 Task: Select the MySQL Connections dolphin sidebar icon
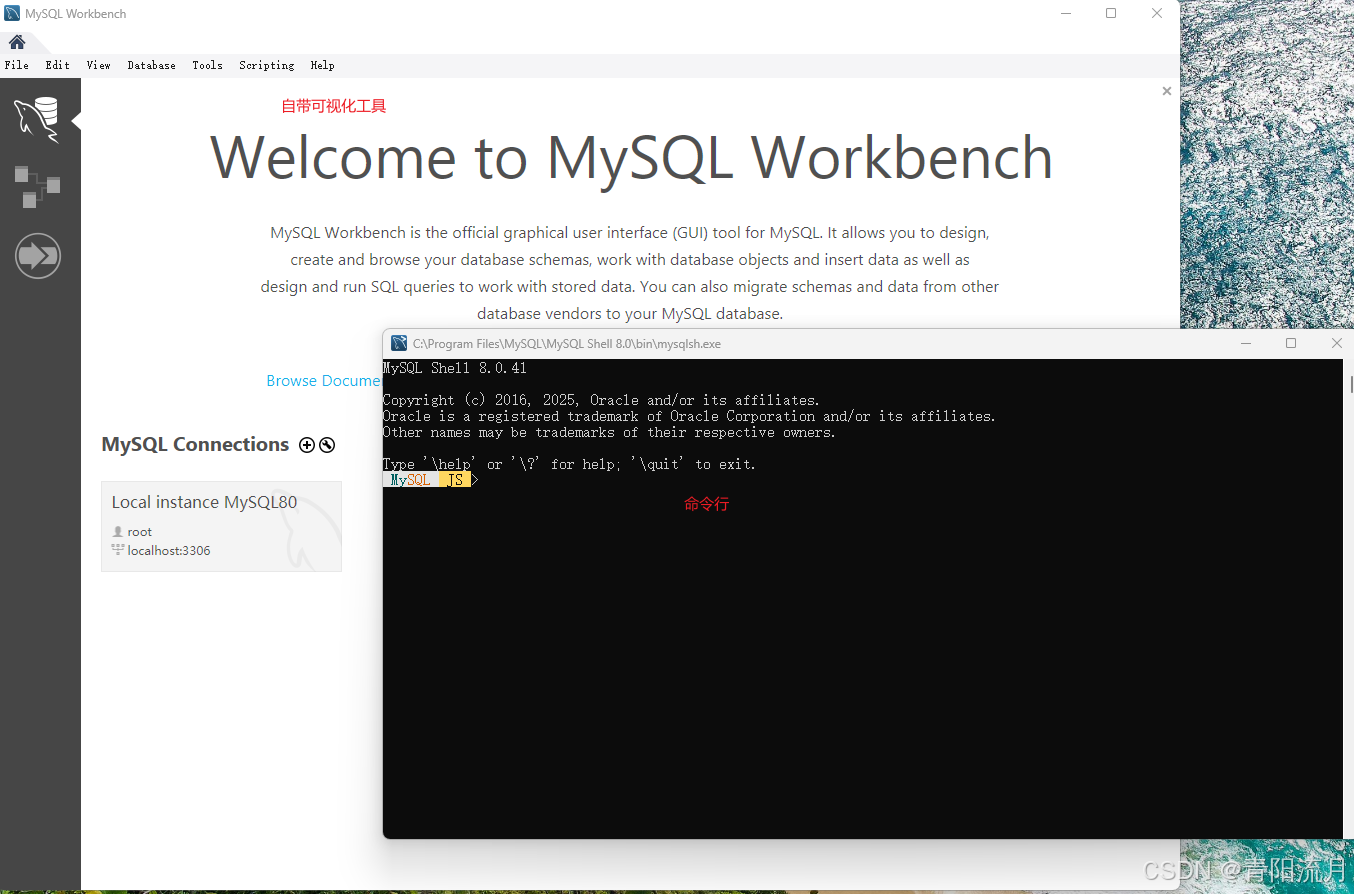click(36, 119)
